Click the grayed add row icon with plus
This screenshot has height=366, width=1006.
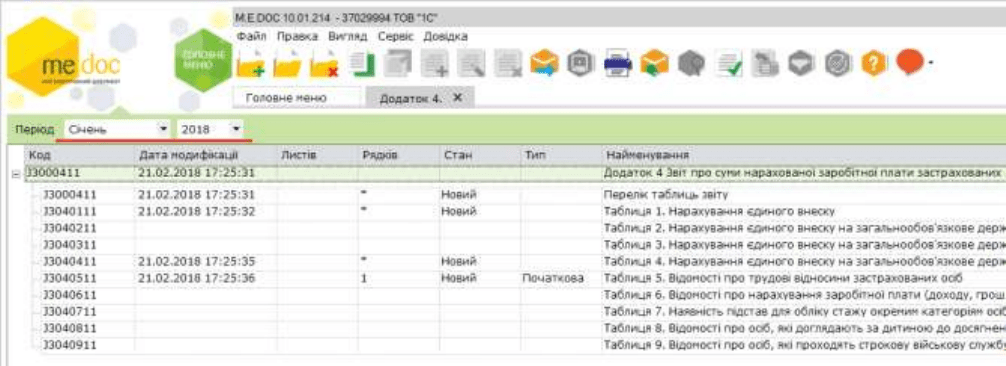(436, 64)
